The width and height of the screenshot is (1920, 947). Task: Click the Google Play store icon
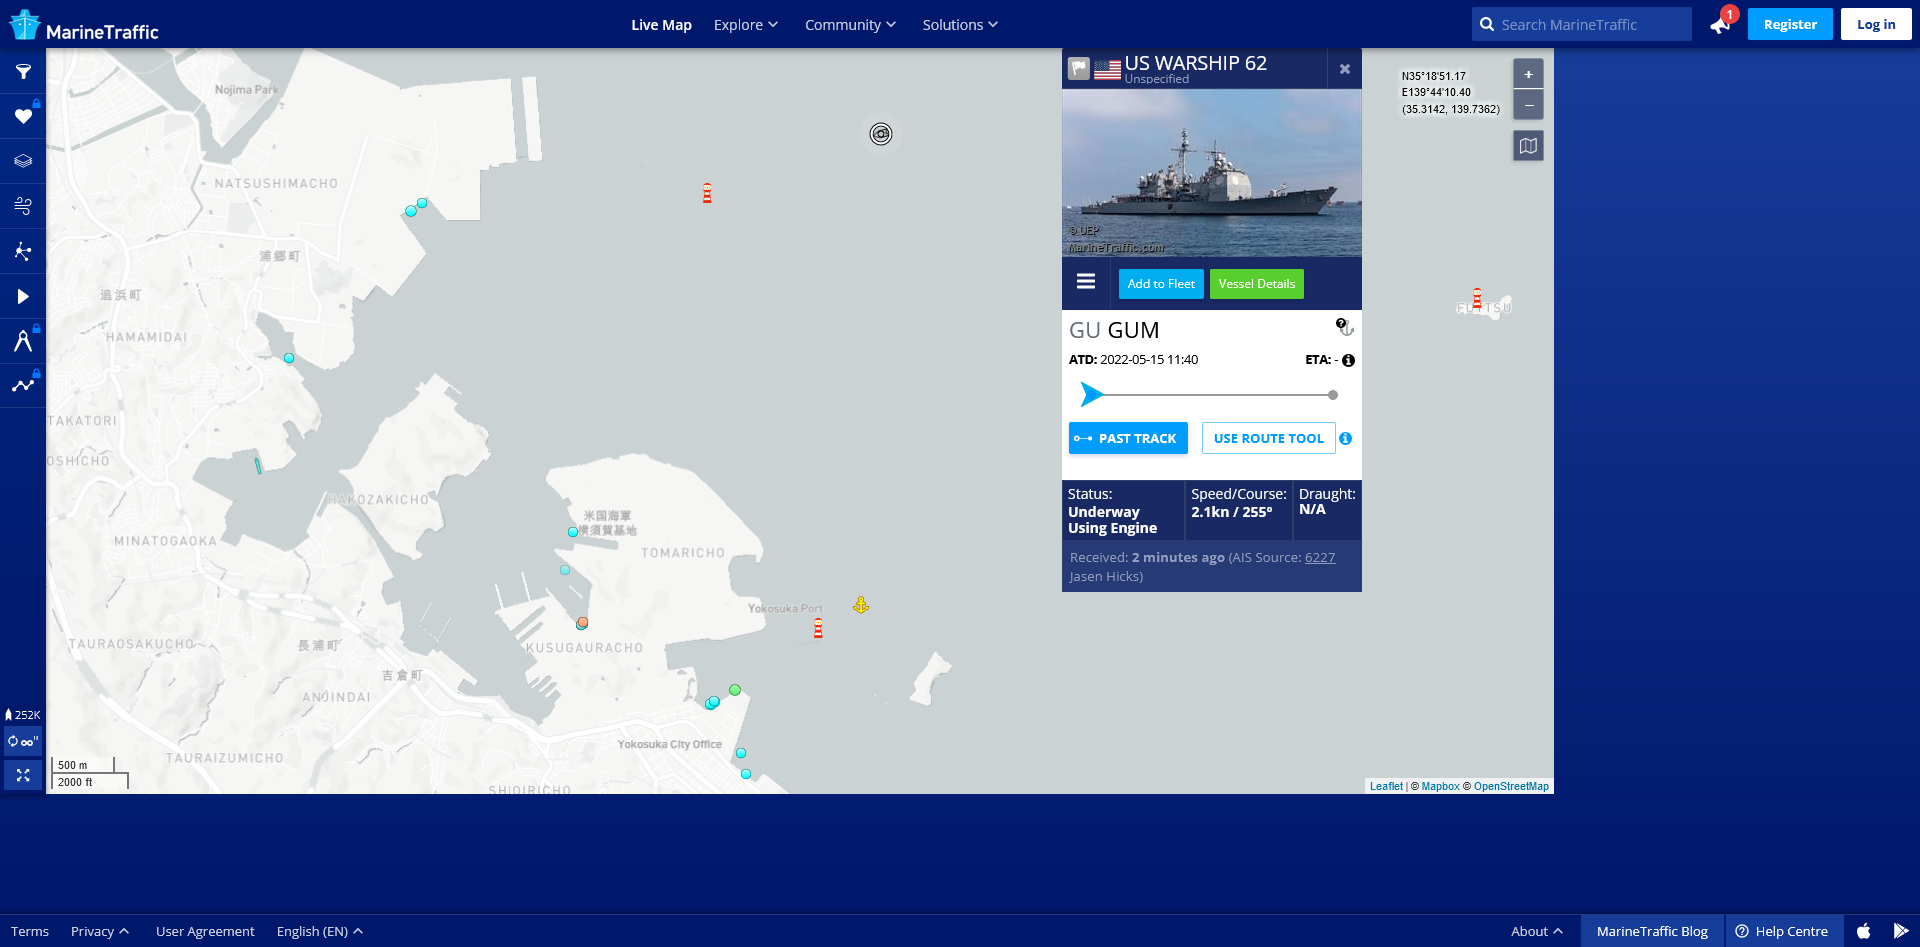click(x=1901, y=931)
